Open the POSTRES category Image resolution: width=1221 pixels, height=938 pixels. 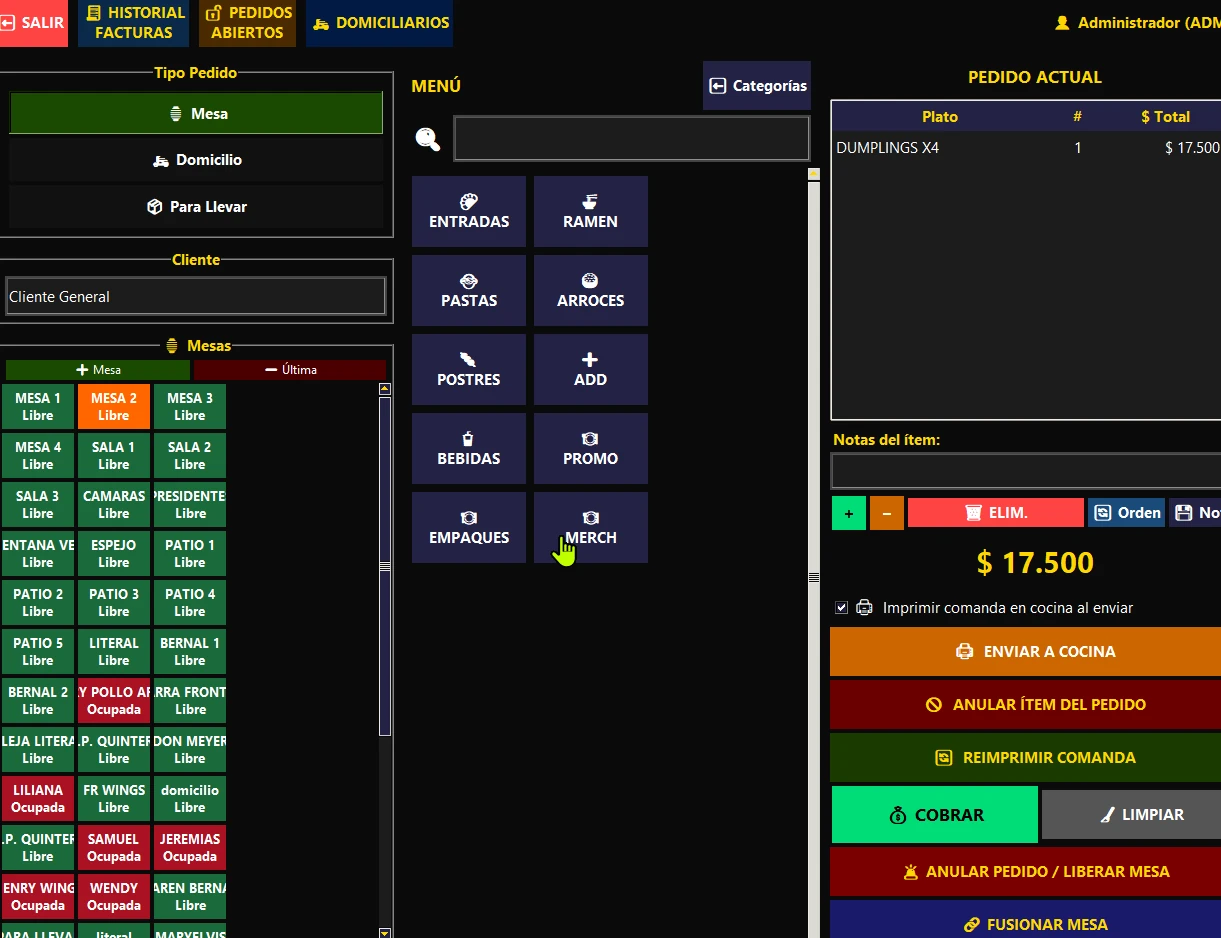469,370
